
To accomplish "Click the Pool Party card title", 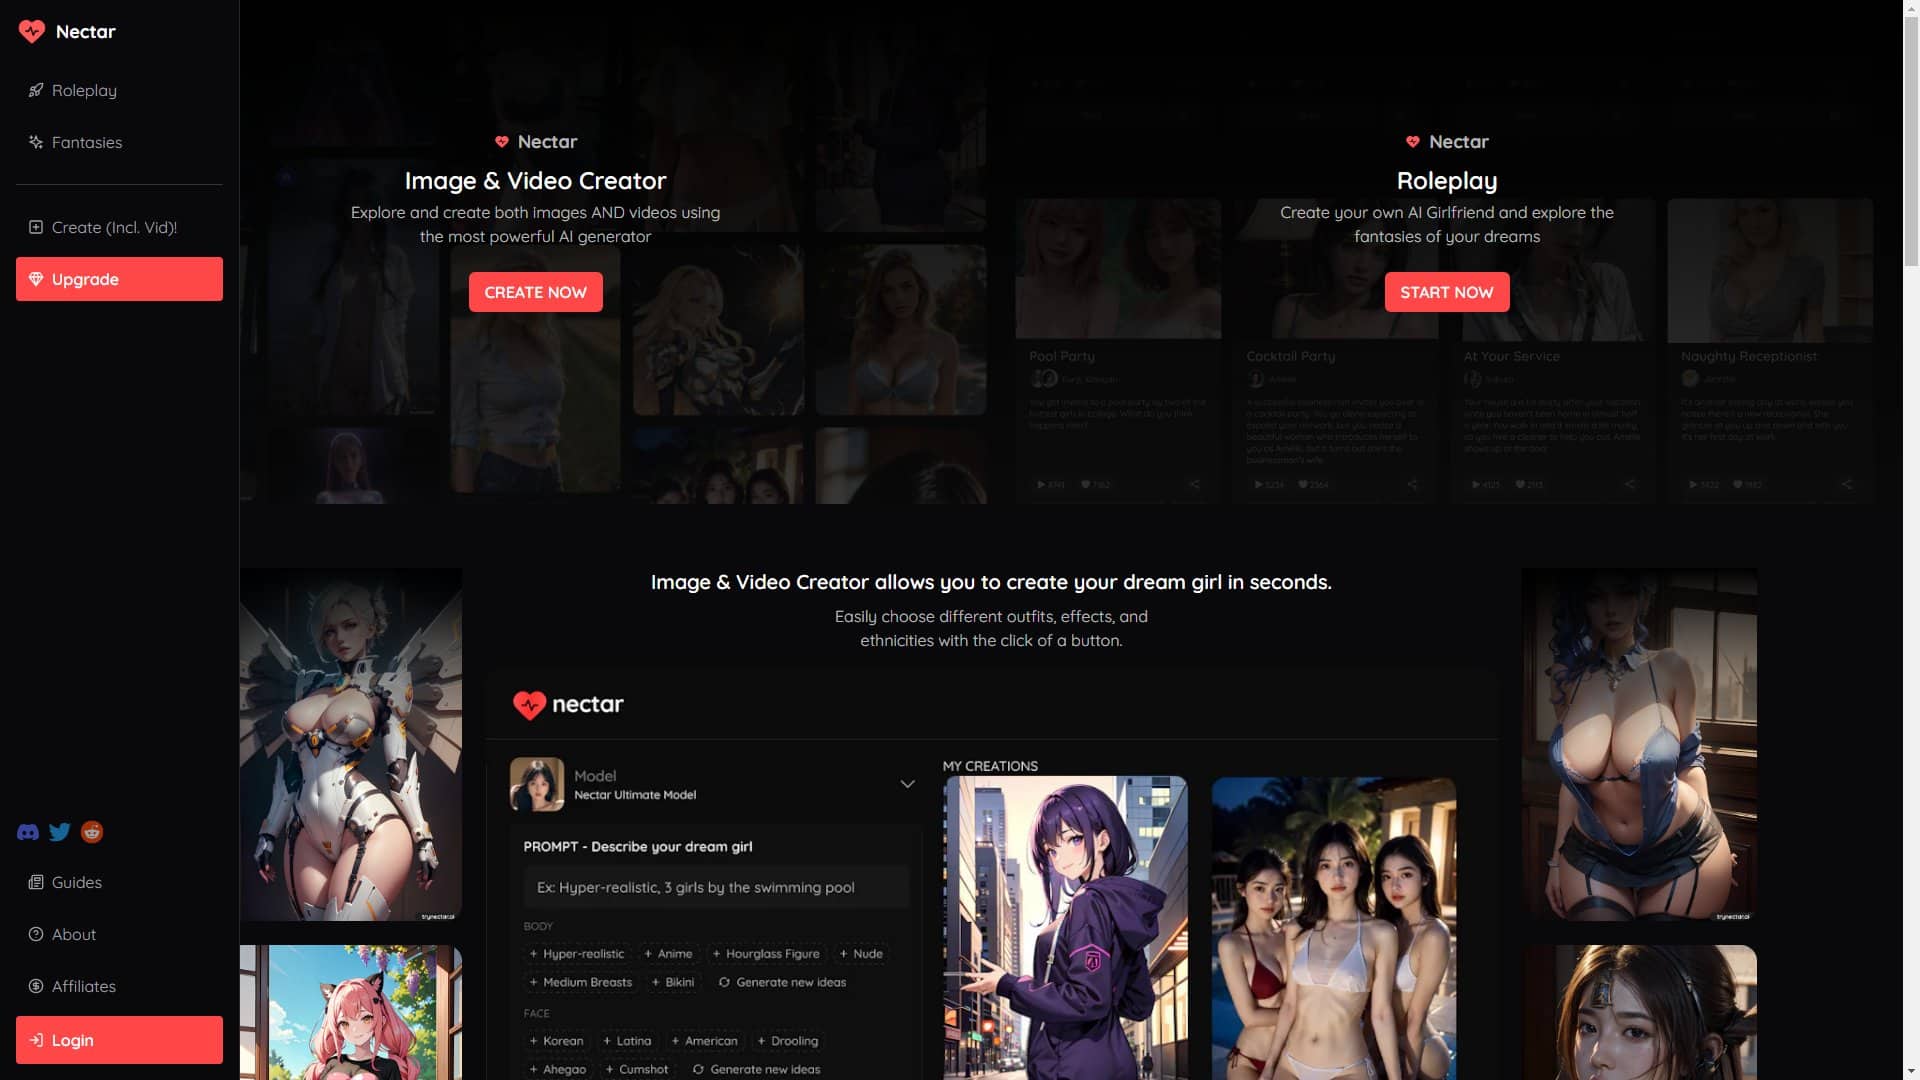I will click(x=1062, y=356).
